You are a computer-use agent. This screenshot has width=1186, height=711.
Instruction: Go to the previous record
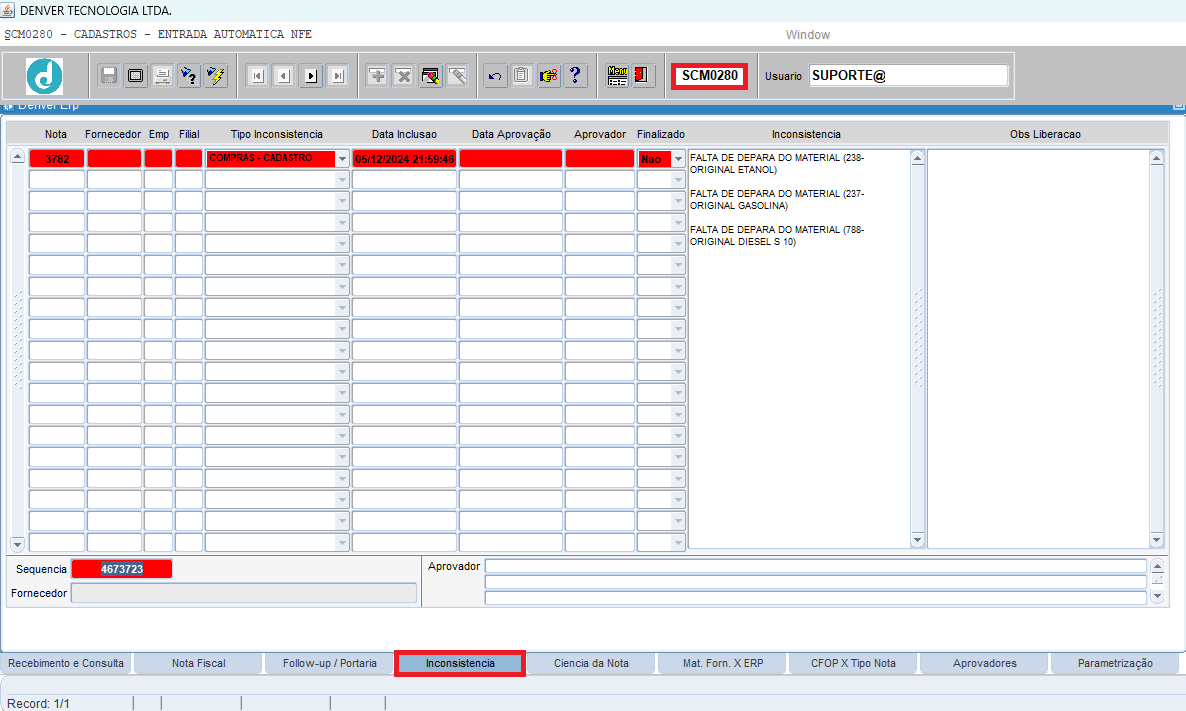pos(284,76)
